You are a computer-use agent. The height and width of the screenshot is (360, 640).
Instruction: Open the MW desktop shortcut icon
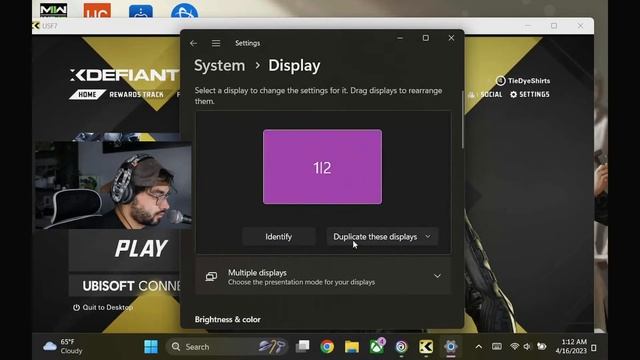53,10
